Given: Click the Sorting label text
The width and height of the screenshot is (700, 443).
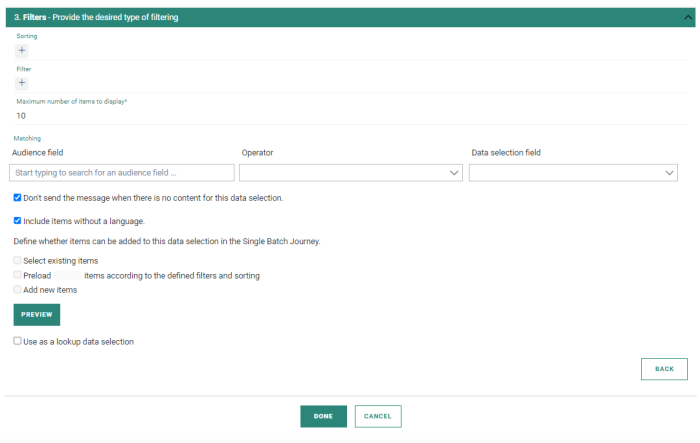Looking at the screenshot, I should (x=27, y=36).
